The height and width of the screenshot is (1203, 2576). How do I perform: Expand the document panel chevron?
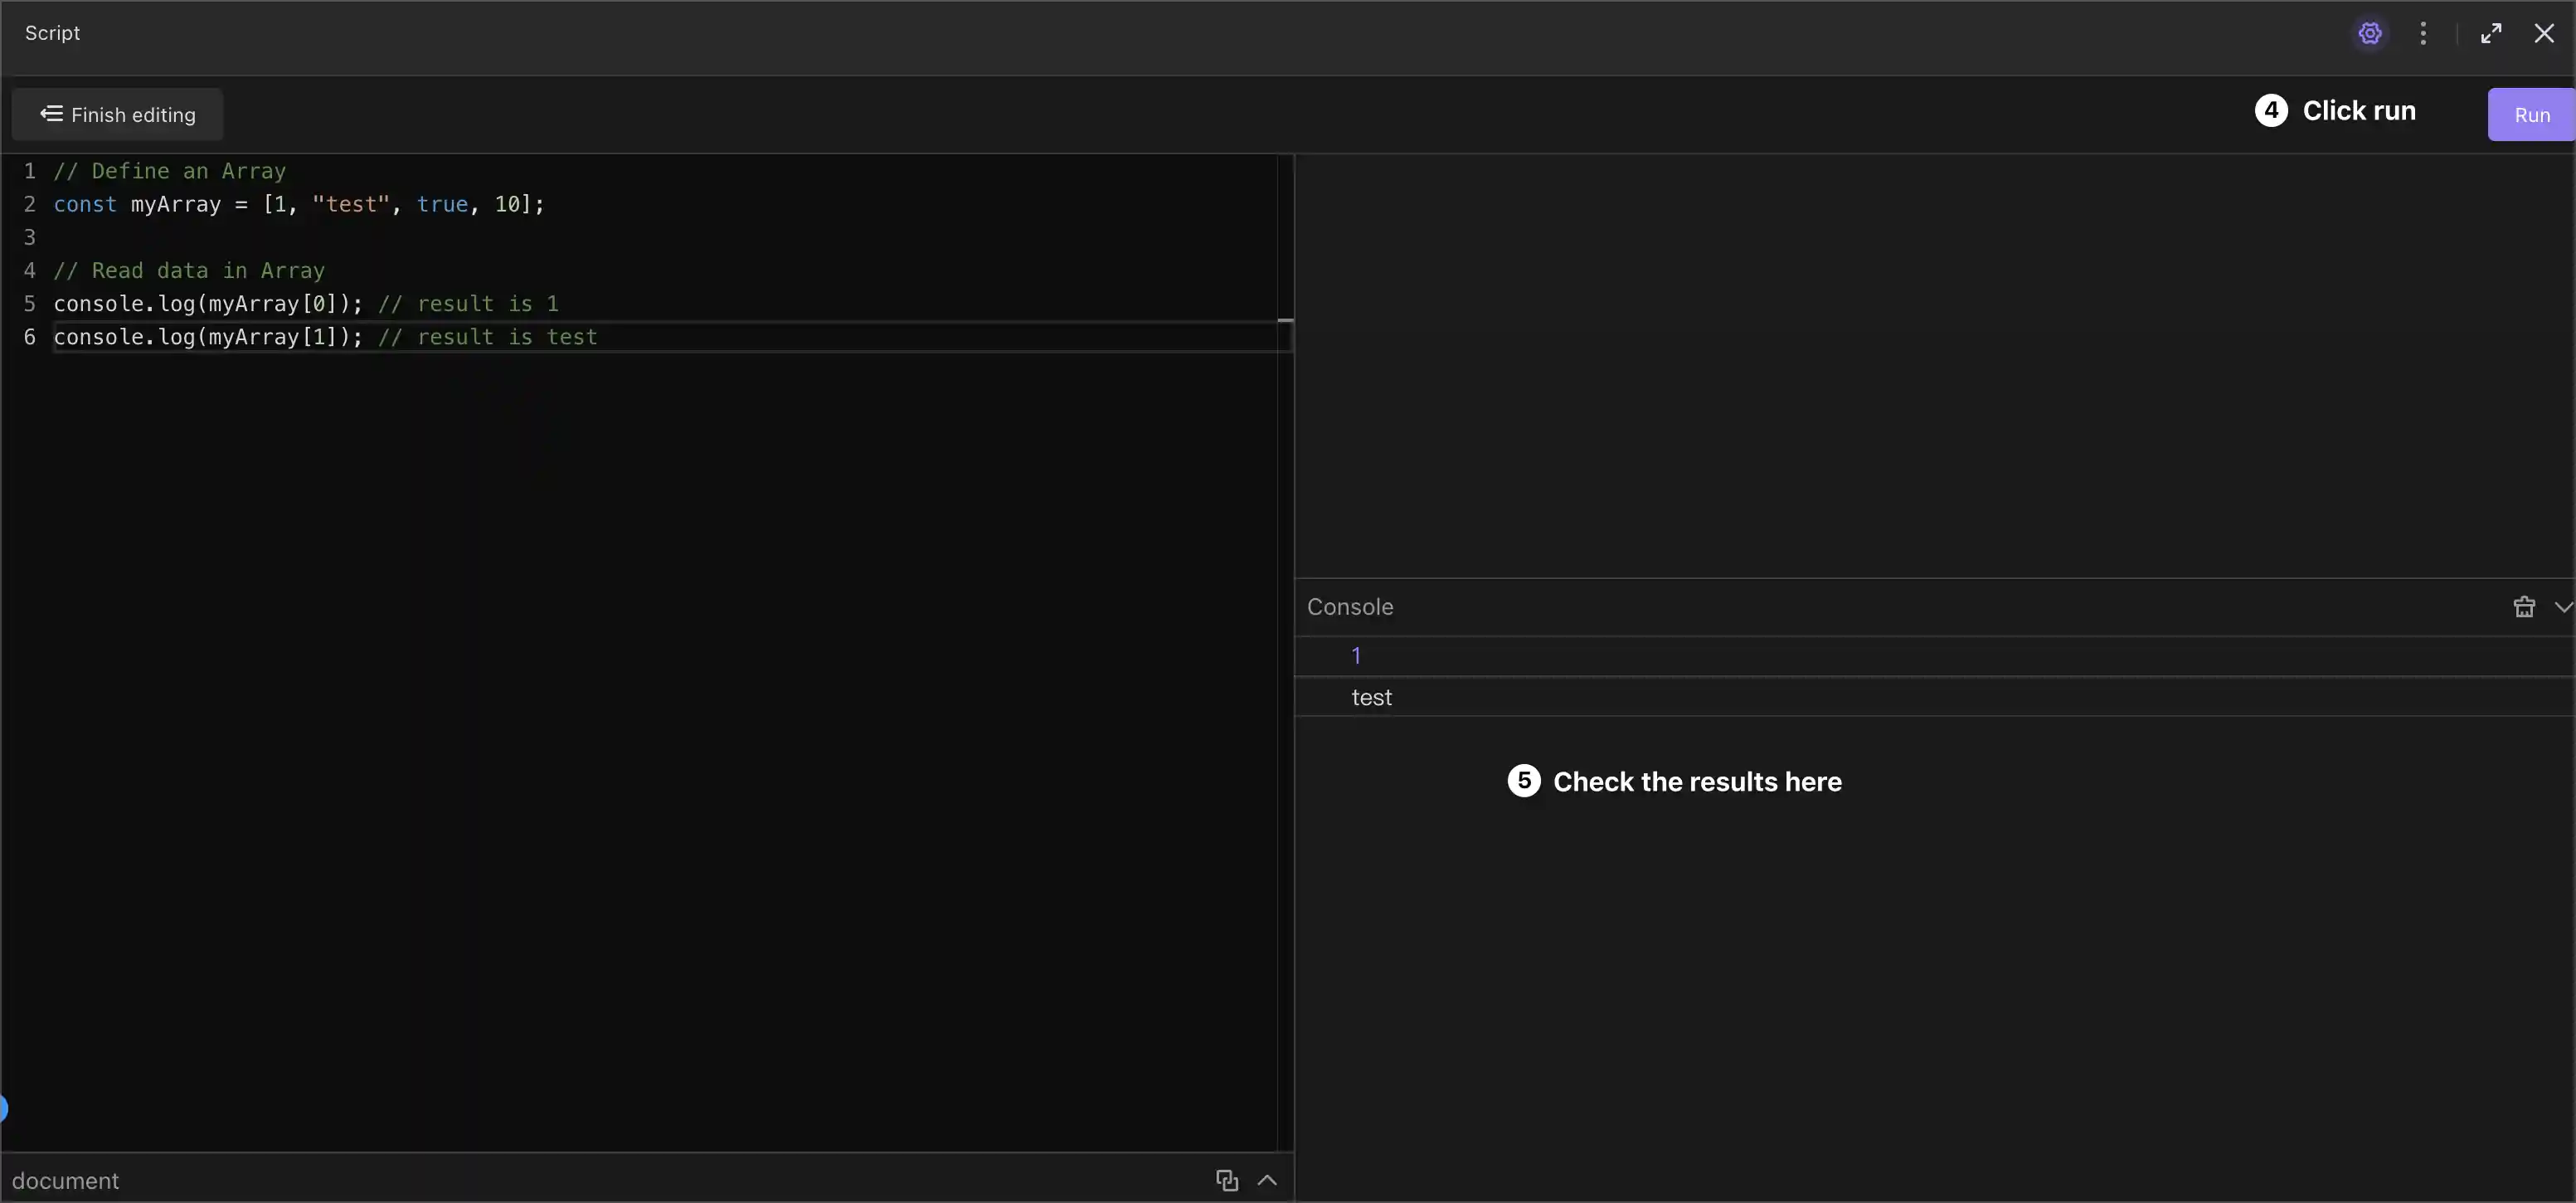(1267, 1180)
